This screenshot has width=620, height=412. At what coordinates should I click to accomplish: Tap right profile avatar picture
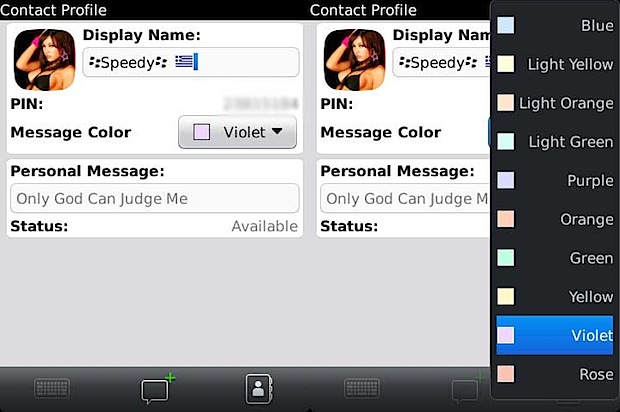coord(354,60)
